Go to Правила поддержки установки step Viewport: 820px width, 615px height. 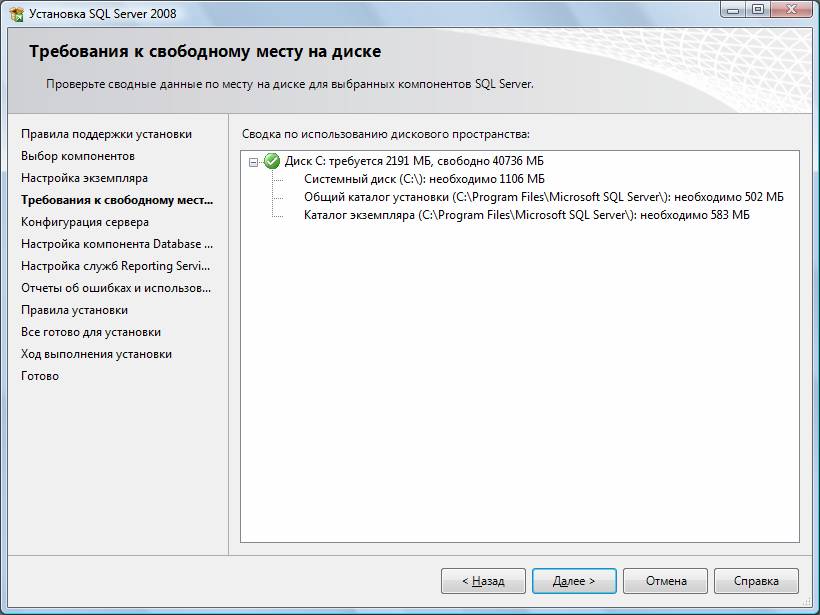[106, 134]
